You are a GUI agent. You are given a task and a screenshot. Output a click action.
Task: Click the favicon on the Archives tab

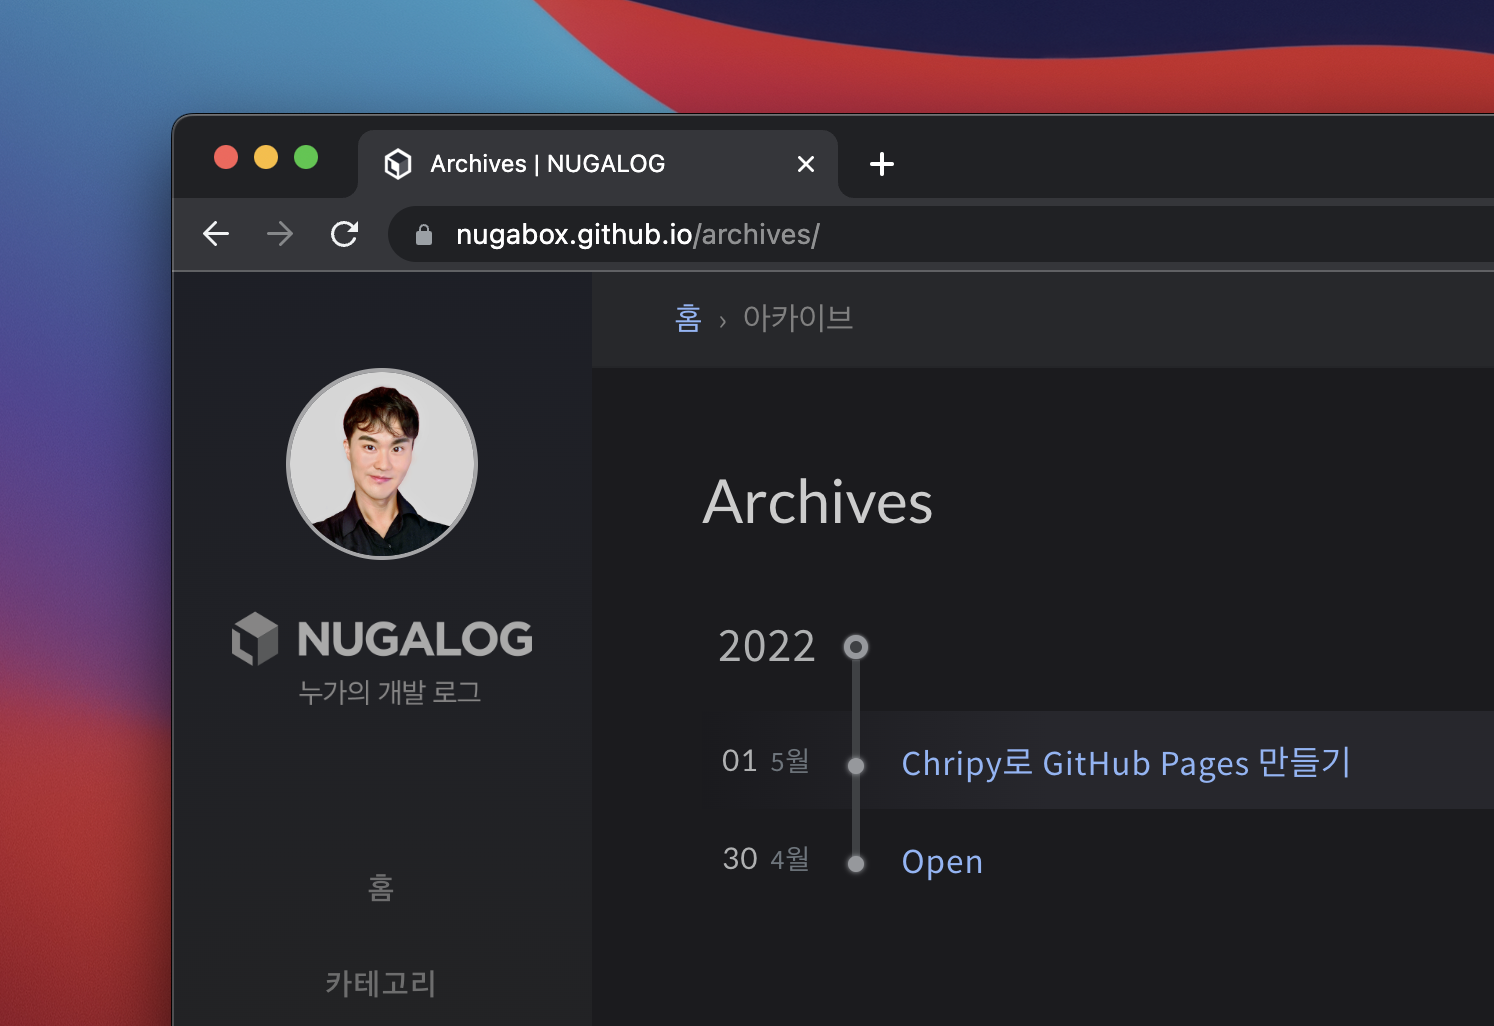coord(399,163)
